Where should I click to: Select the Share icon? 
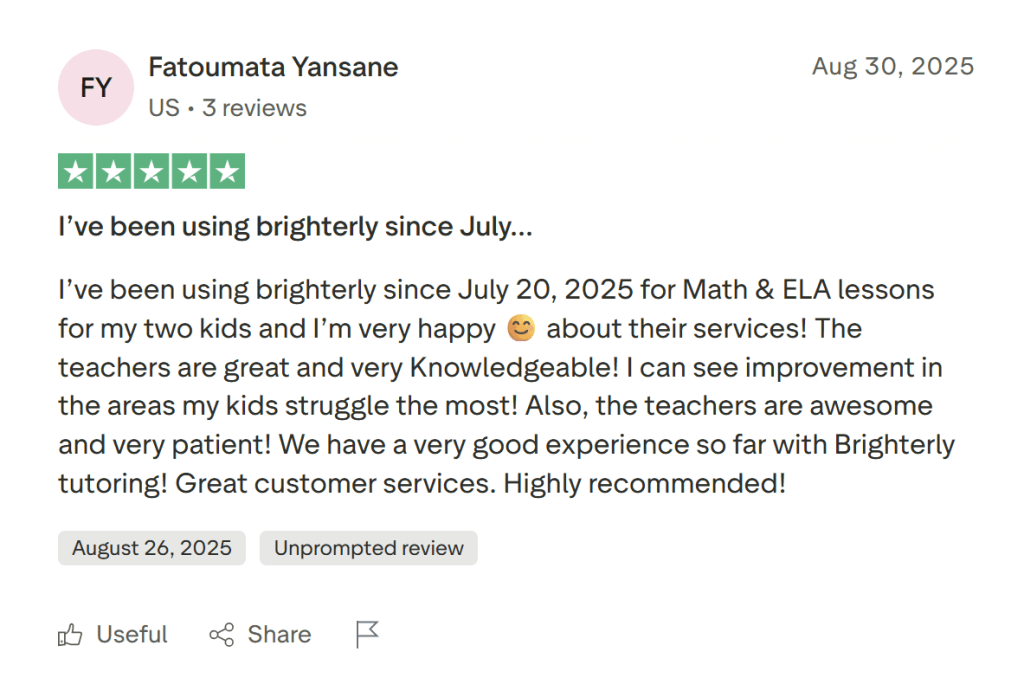(223, 634)
